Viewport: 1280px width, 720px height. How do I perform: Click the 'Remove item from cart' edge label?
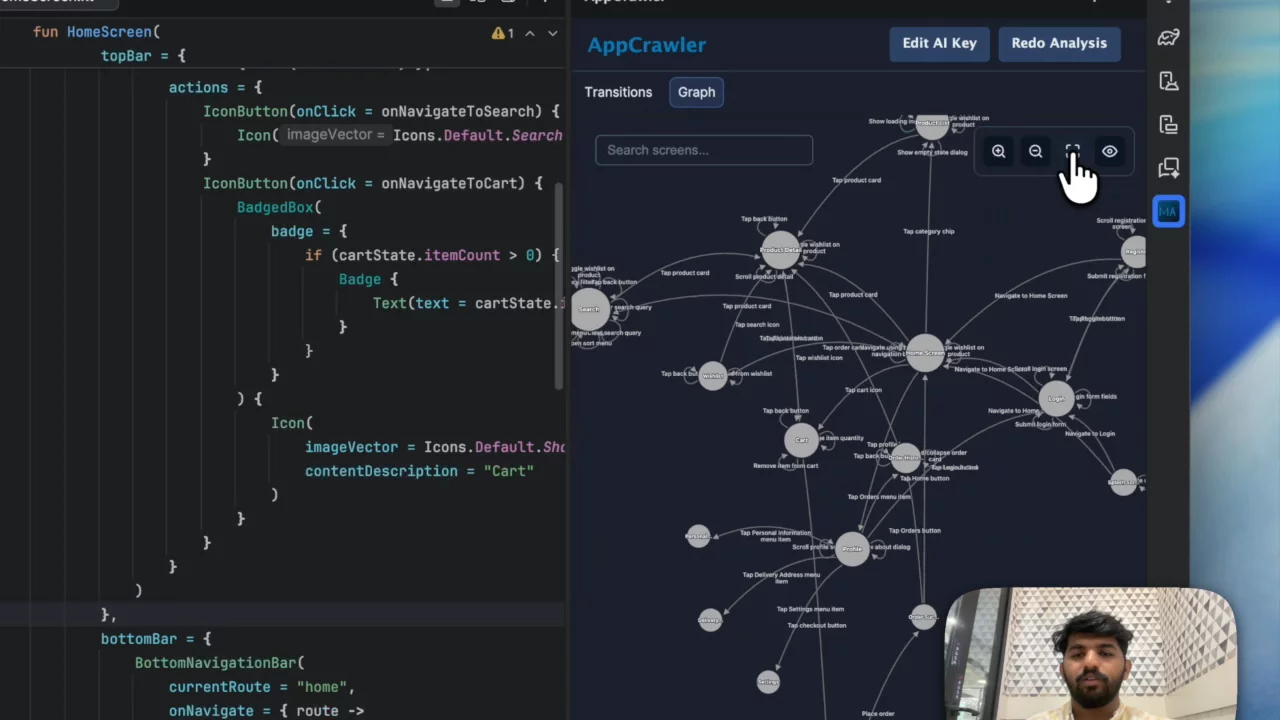click(x=786, y=466)
